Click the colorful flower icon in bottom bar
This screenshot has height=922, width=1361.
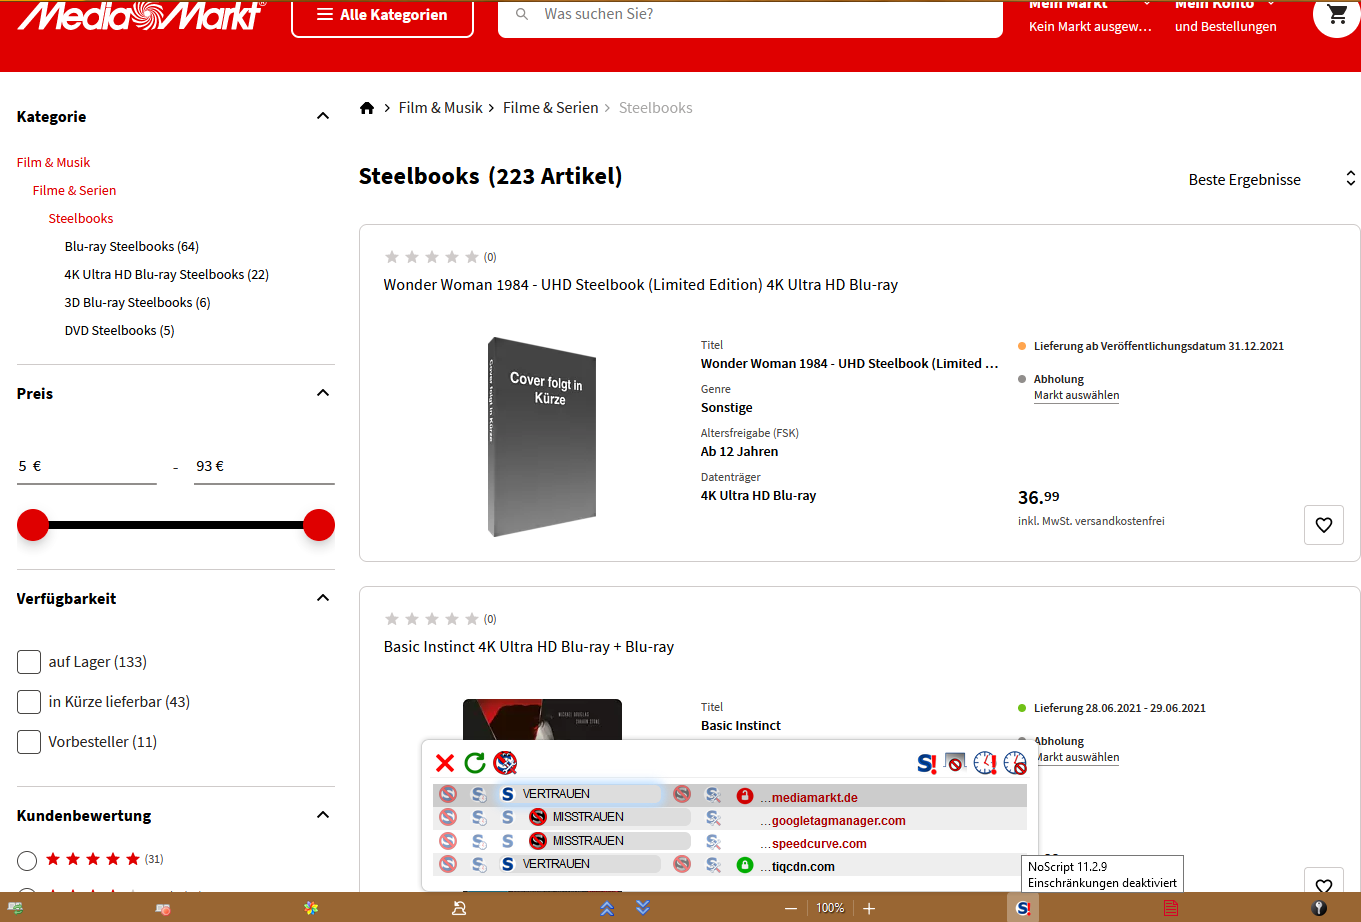coord(311,908)
